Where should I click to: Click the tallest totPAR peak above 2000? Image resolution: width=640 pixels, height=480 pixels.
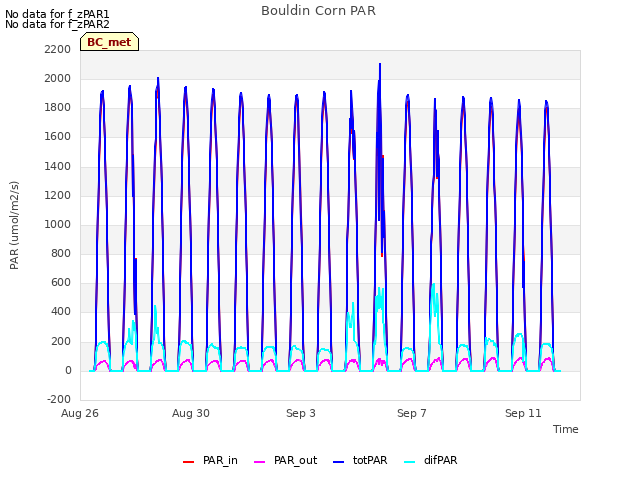380,65
